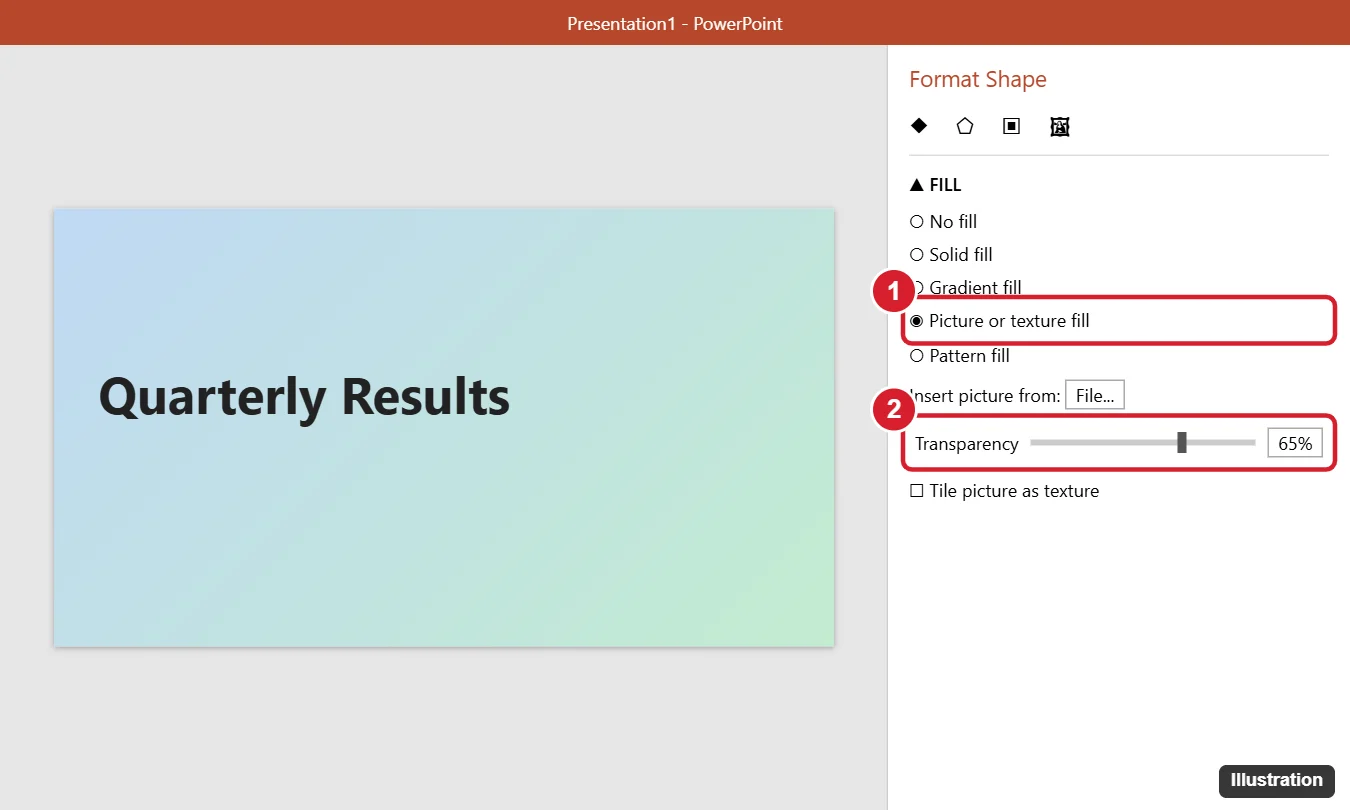Click the Transparency slider handle
Viewport: 1350px width, 810px height.
coord(1182,442)
